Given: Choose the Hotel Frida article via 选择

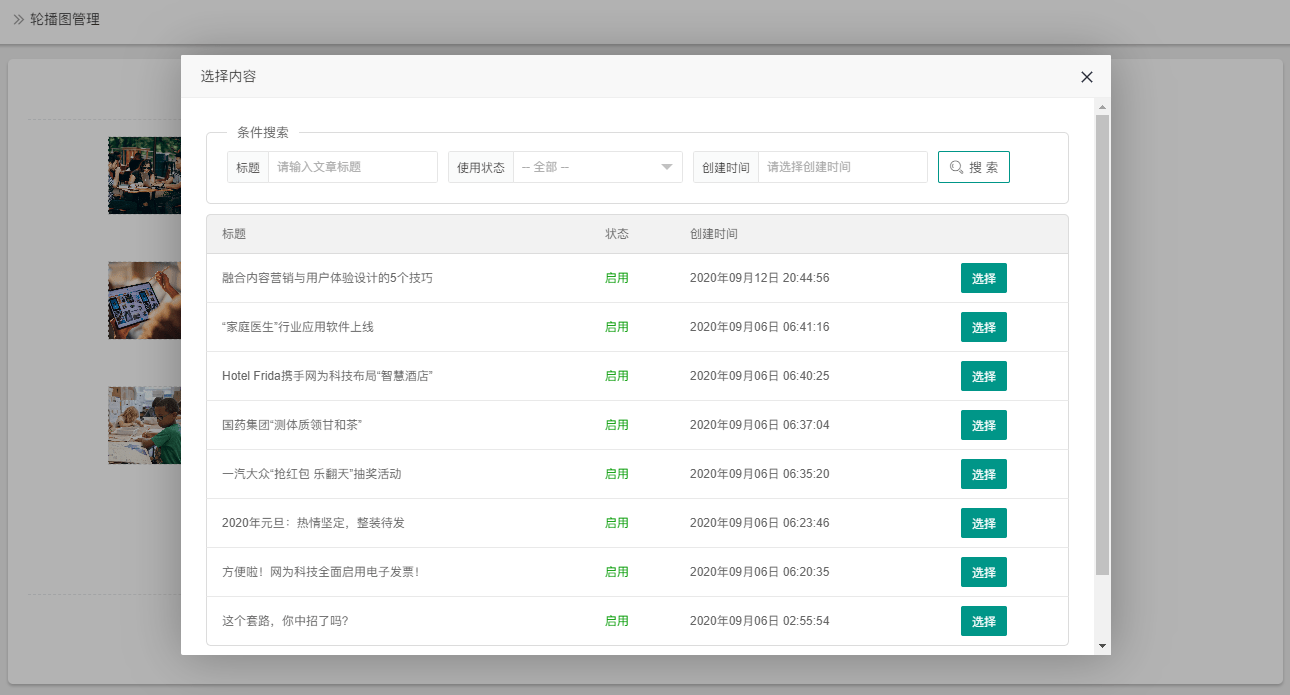Looking at the screenshot, I should click(x=983, y=376).
